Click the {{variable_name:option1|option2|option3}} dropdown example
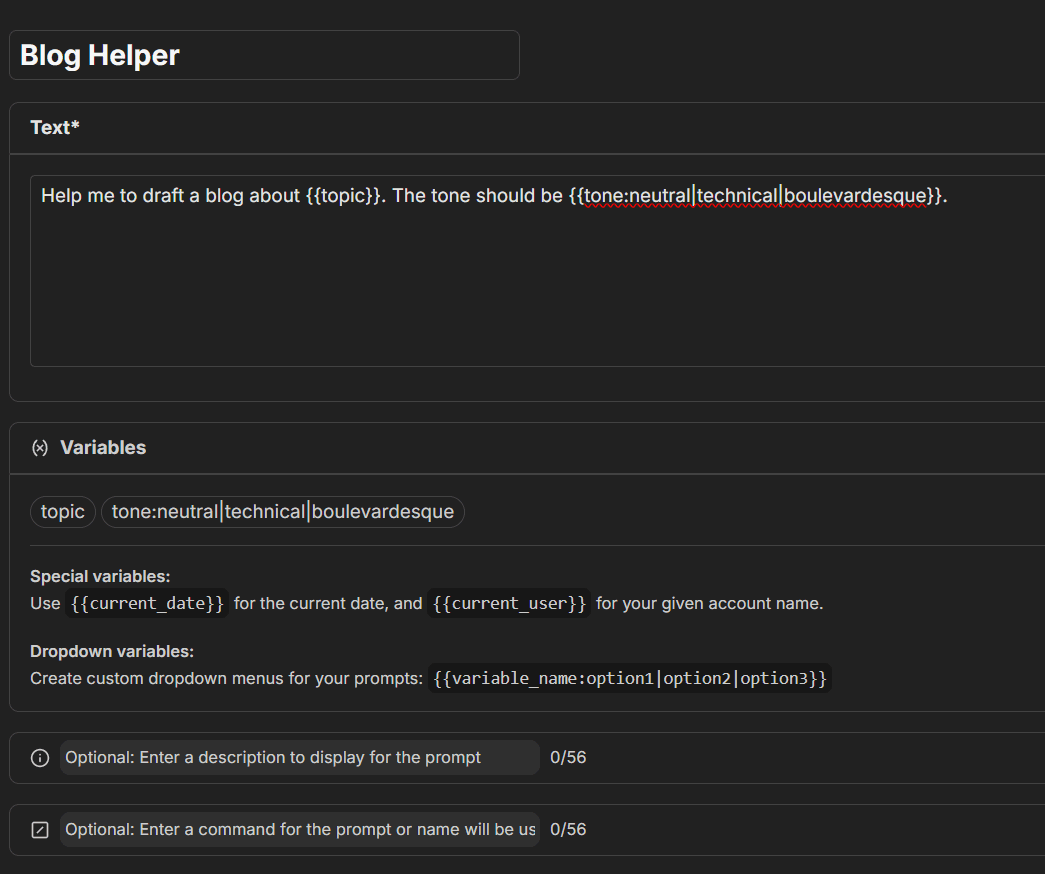Image resolution: width=1045 pixels, height=874 pixels. click(x=630, y=679)
